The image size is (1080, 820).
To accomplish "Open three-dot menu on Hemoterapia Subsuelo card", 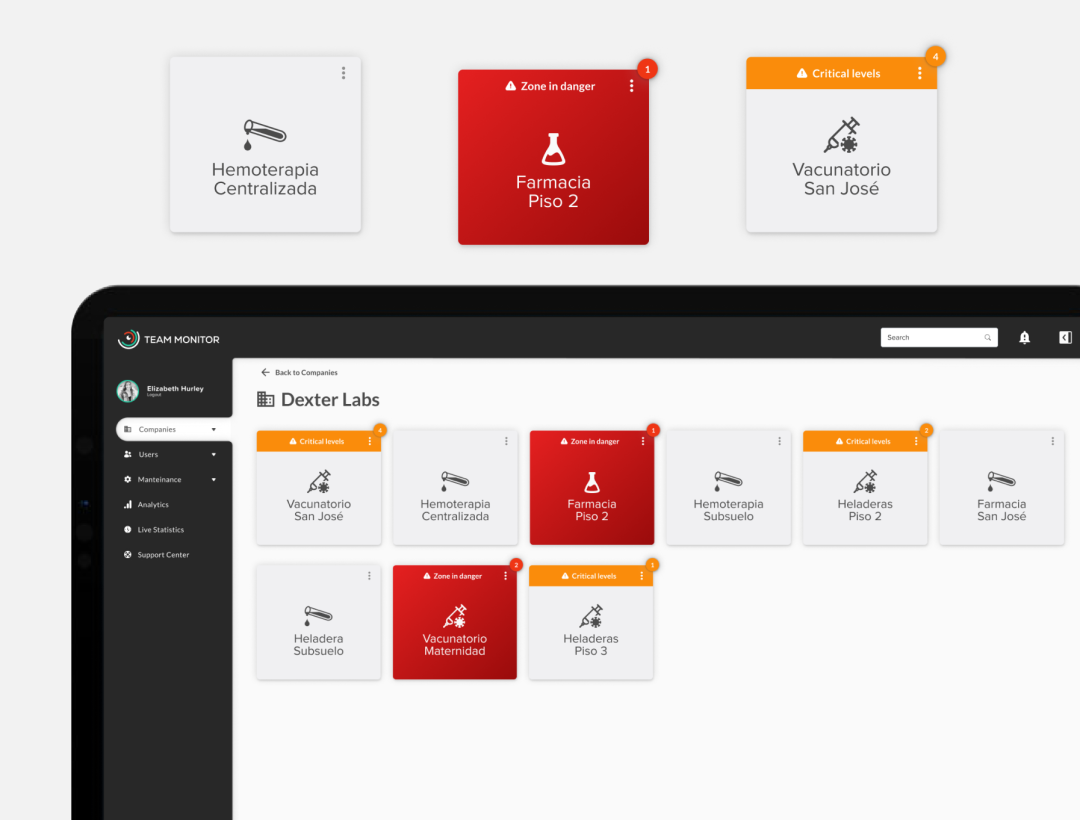I will pyautogui.click(x=779, y=441).
